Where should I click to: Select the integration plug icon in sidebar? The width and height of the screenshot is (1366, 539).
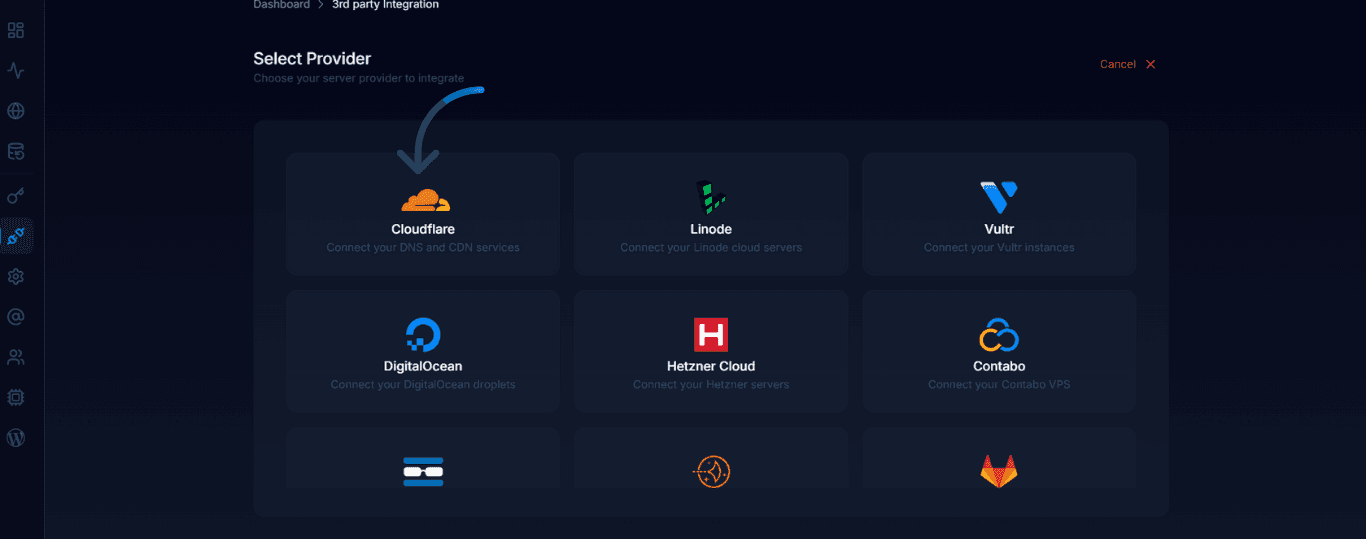tap(16, 236)
